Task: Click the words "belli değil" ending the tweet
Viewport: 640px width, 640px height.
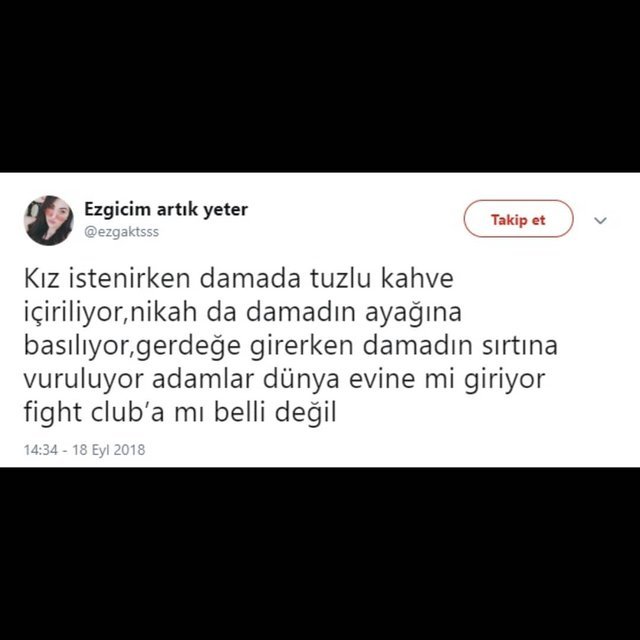Action: pos(275,413)
